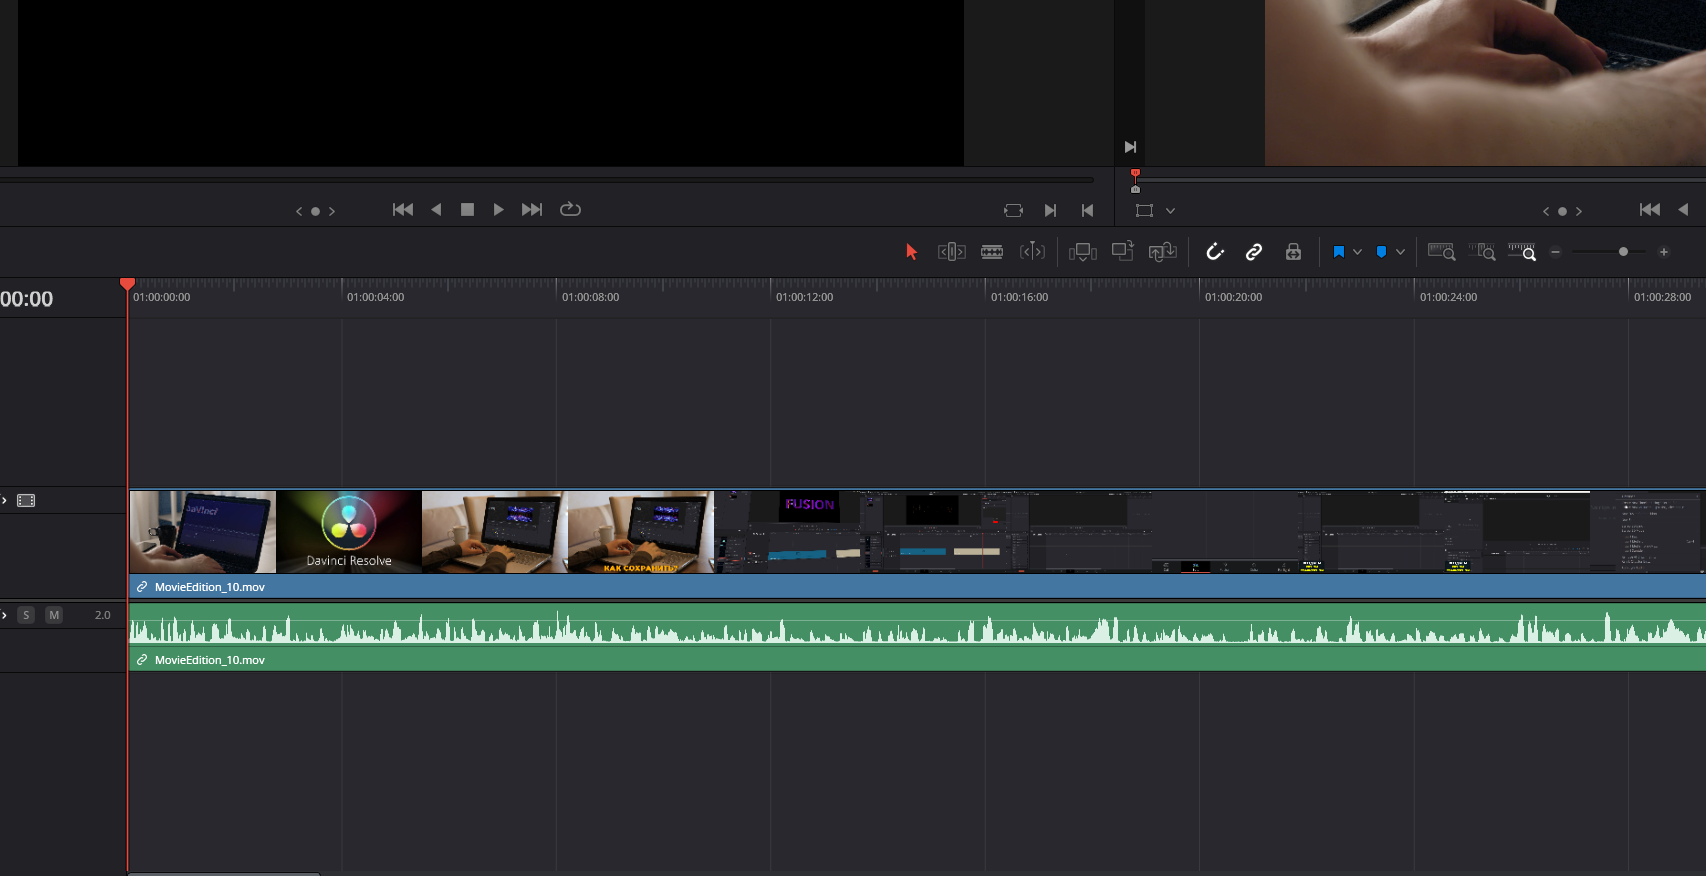Click the Replace Clip icon

[1162, 252]
